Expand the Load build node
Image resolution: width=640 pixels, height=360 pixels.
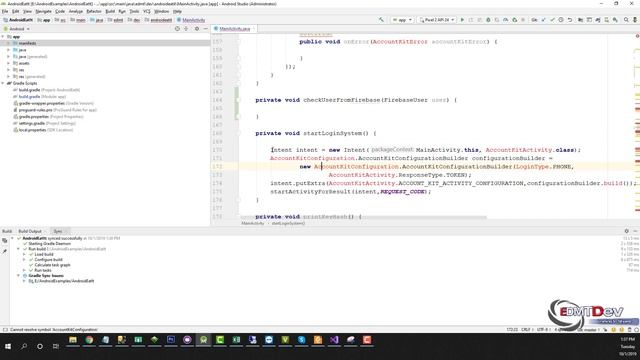click(24, 254)
